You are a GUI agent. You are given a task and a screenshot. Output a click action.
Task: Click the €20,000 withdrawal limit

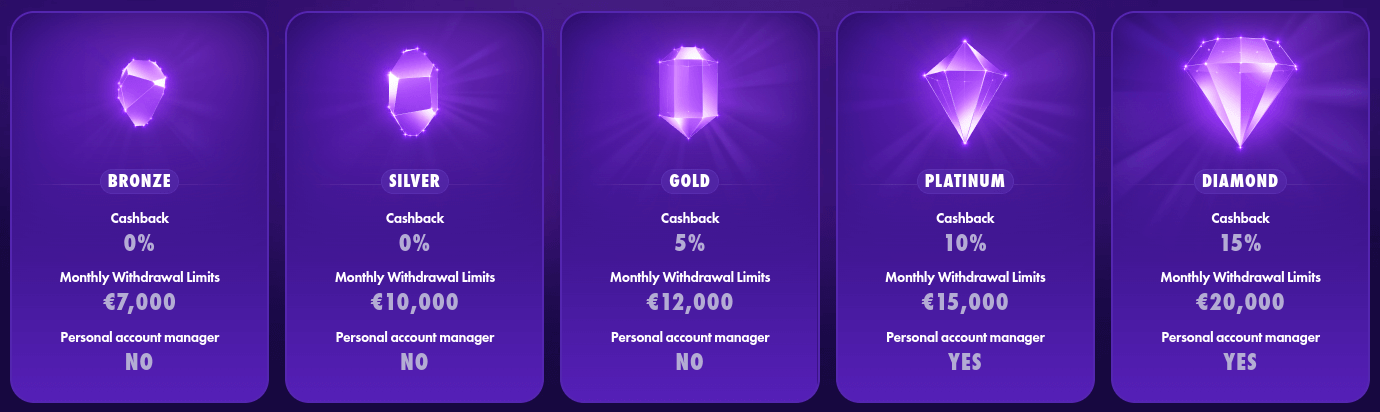tap(1240, 302)
